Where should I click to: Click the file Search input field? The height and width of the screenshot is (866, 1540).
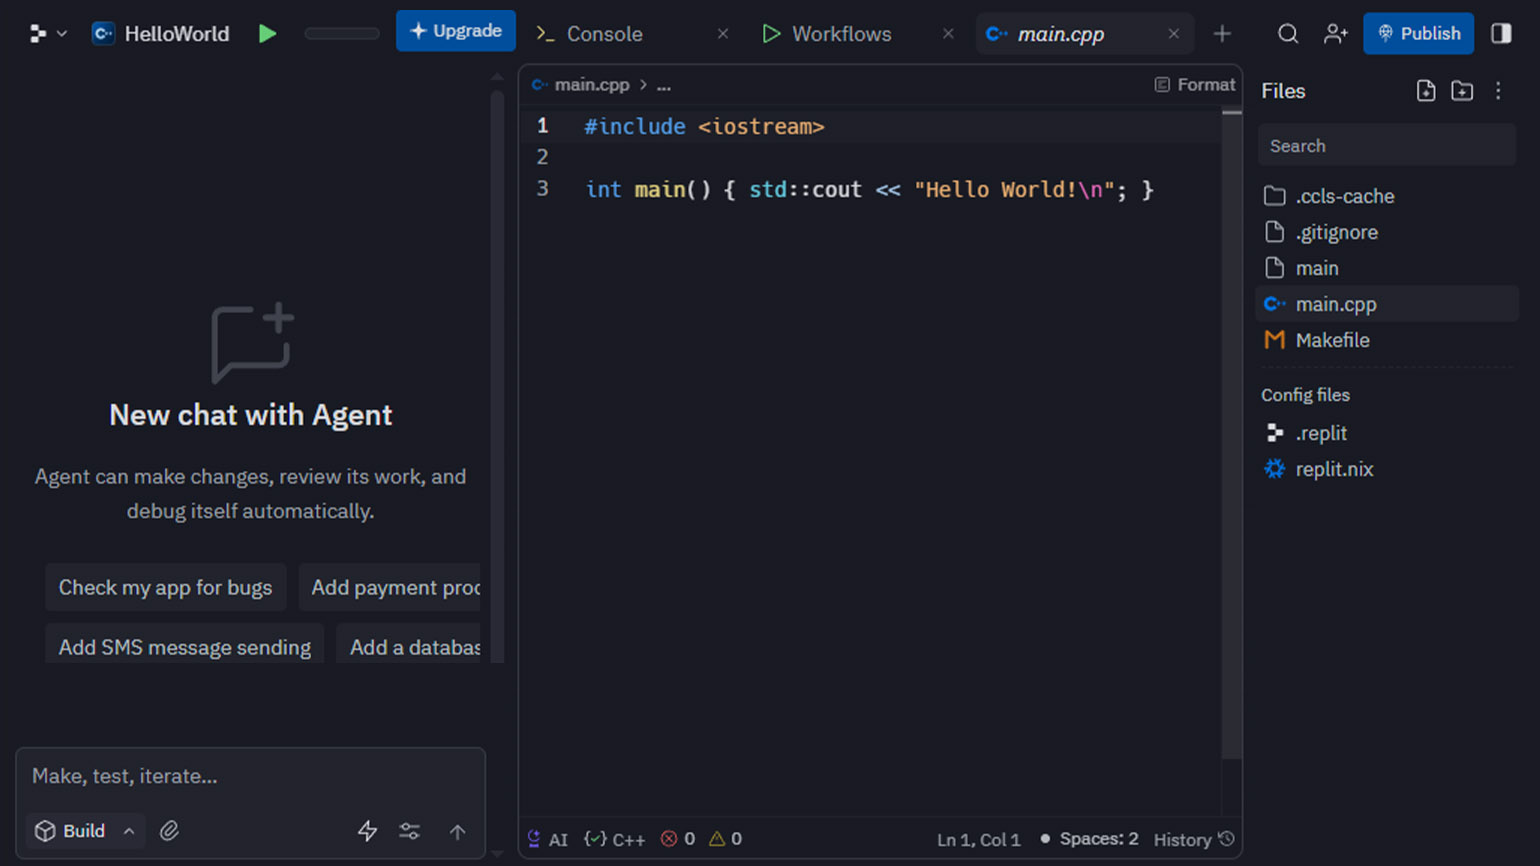1386,146
